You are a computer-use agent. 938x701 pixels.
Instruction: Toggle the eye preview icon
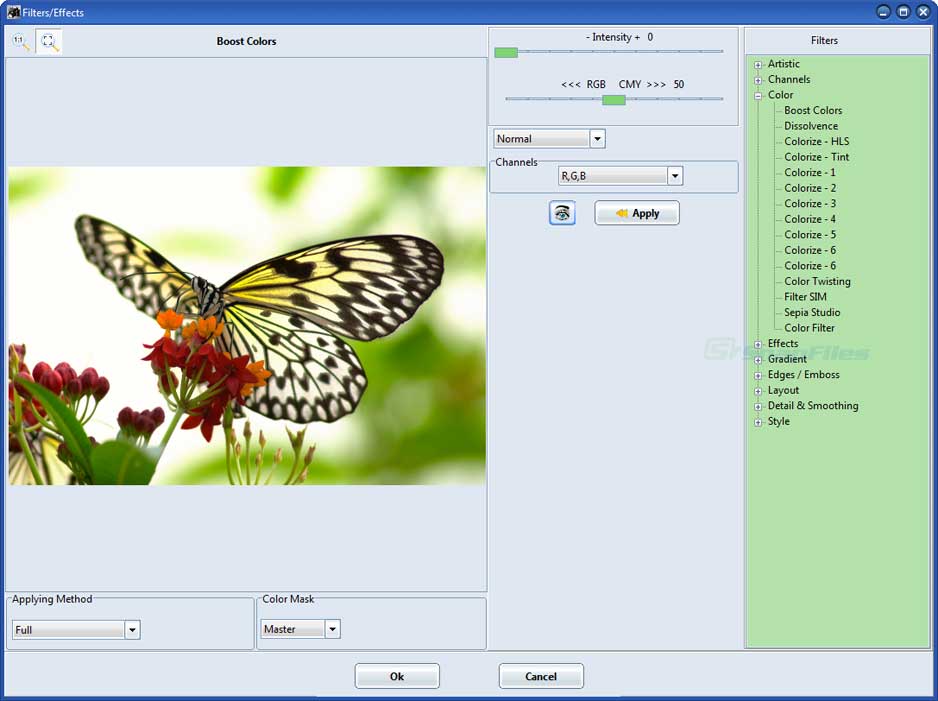(x=562, y=213)
